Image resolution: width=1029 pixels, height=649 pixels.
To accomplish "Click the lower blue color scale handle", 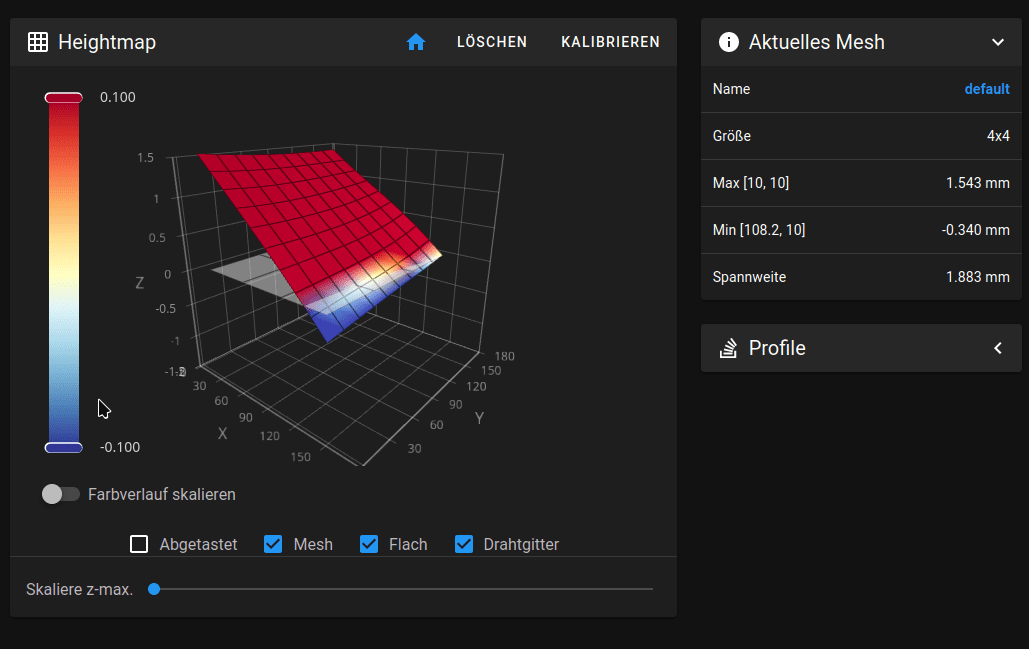I will [64, 448].
